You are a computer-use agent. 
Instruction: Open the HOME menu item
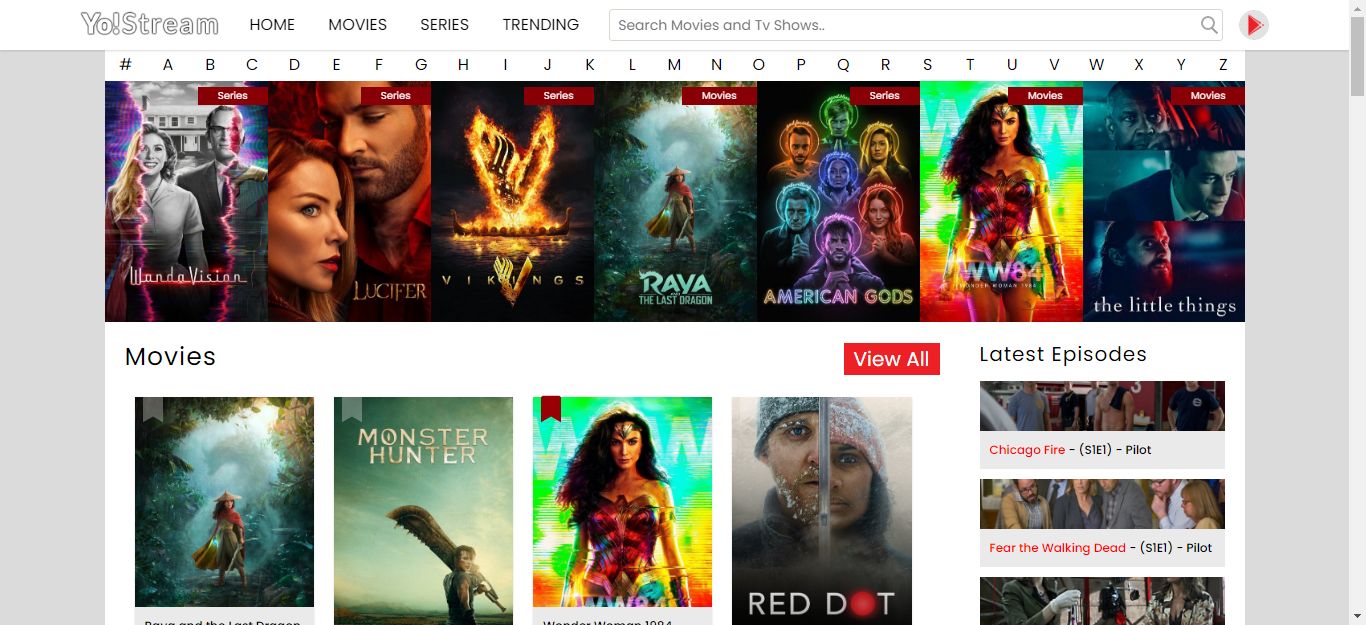[272, 25]
